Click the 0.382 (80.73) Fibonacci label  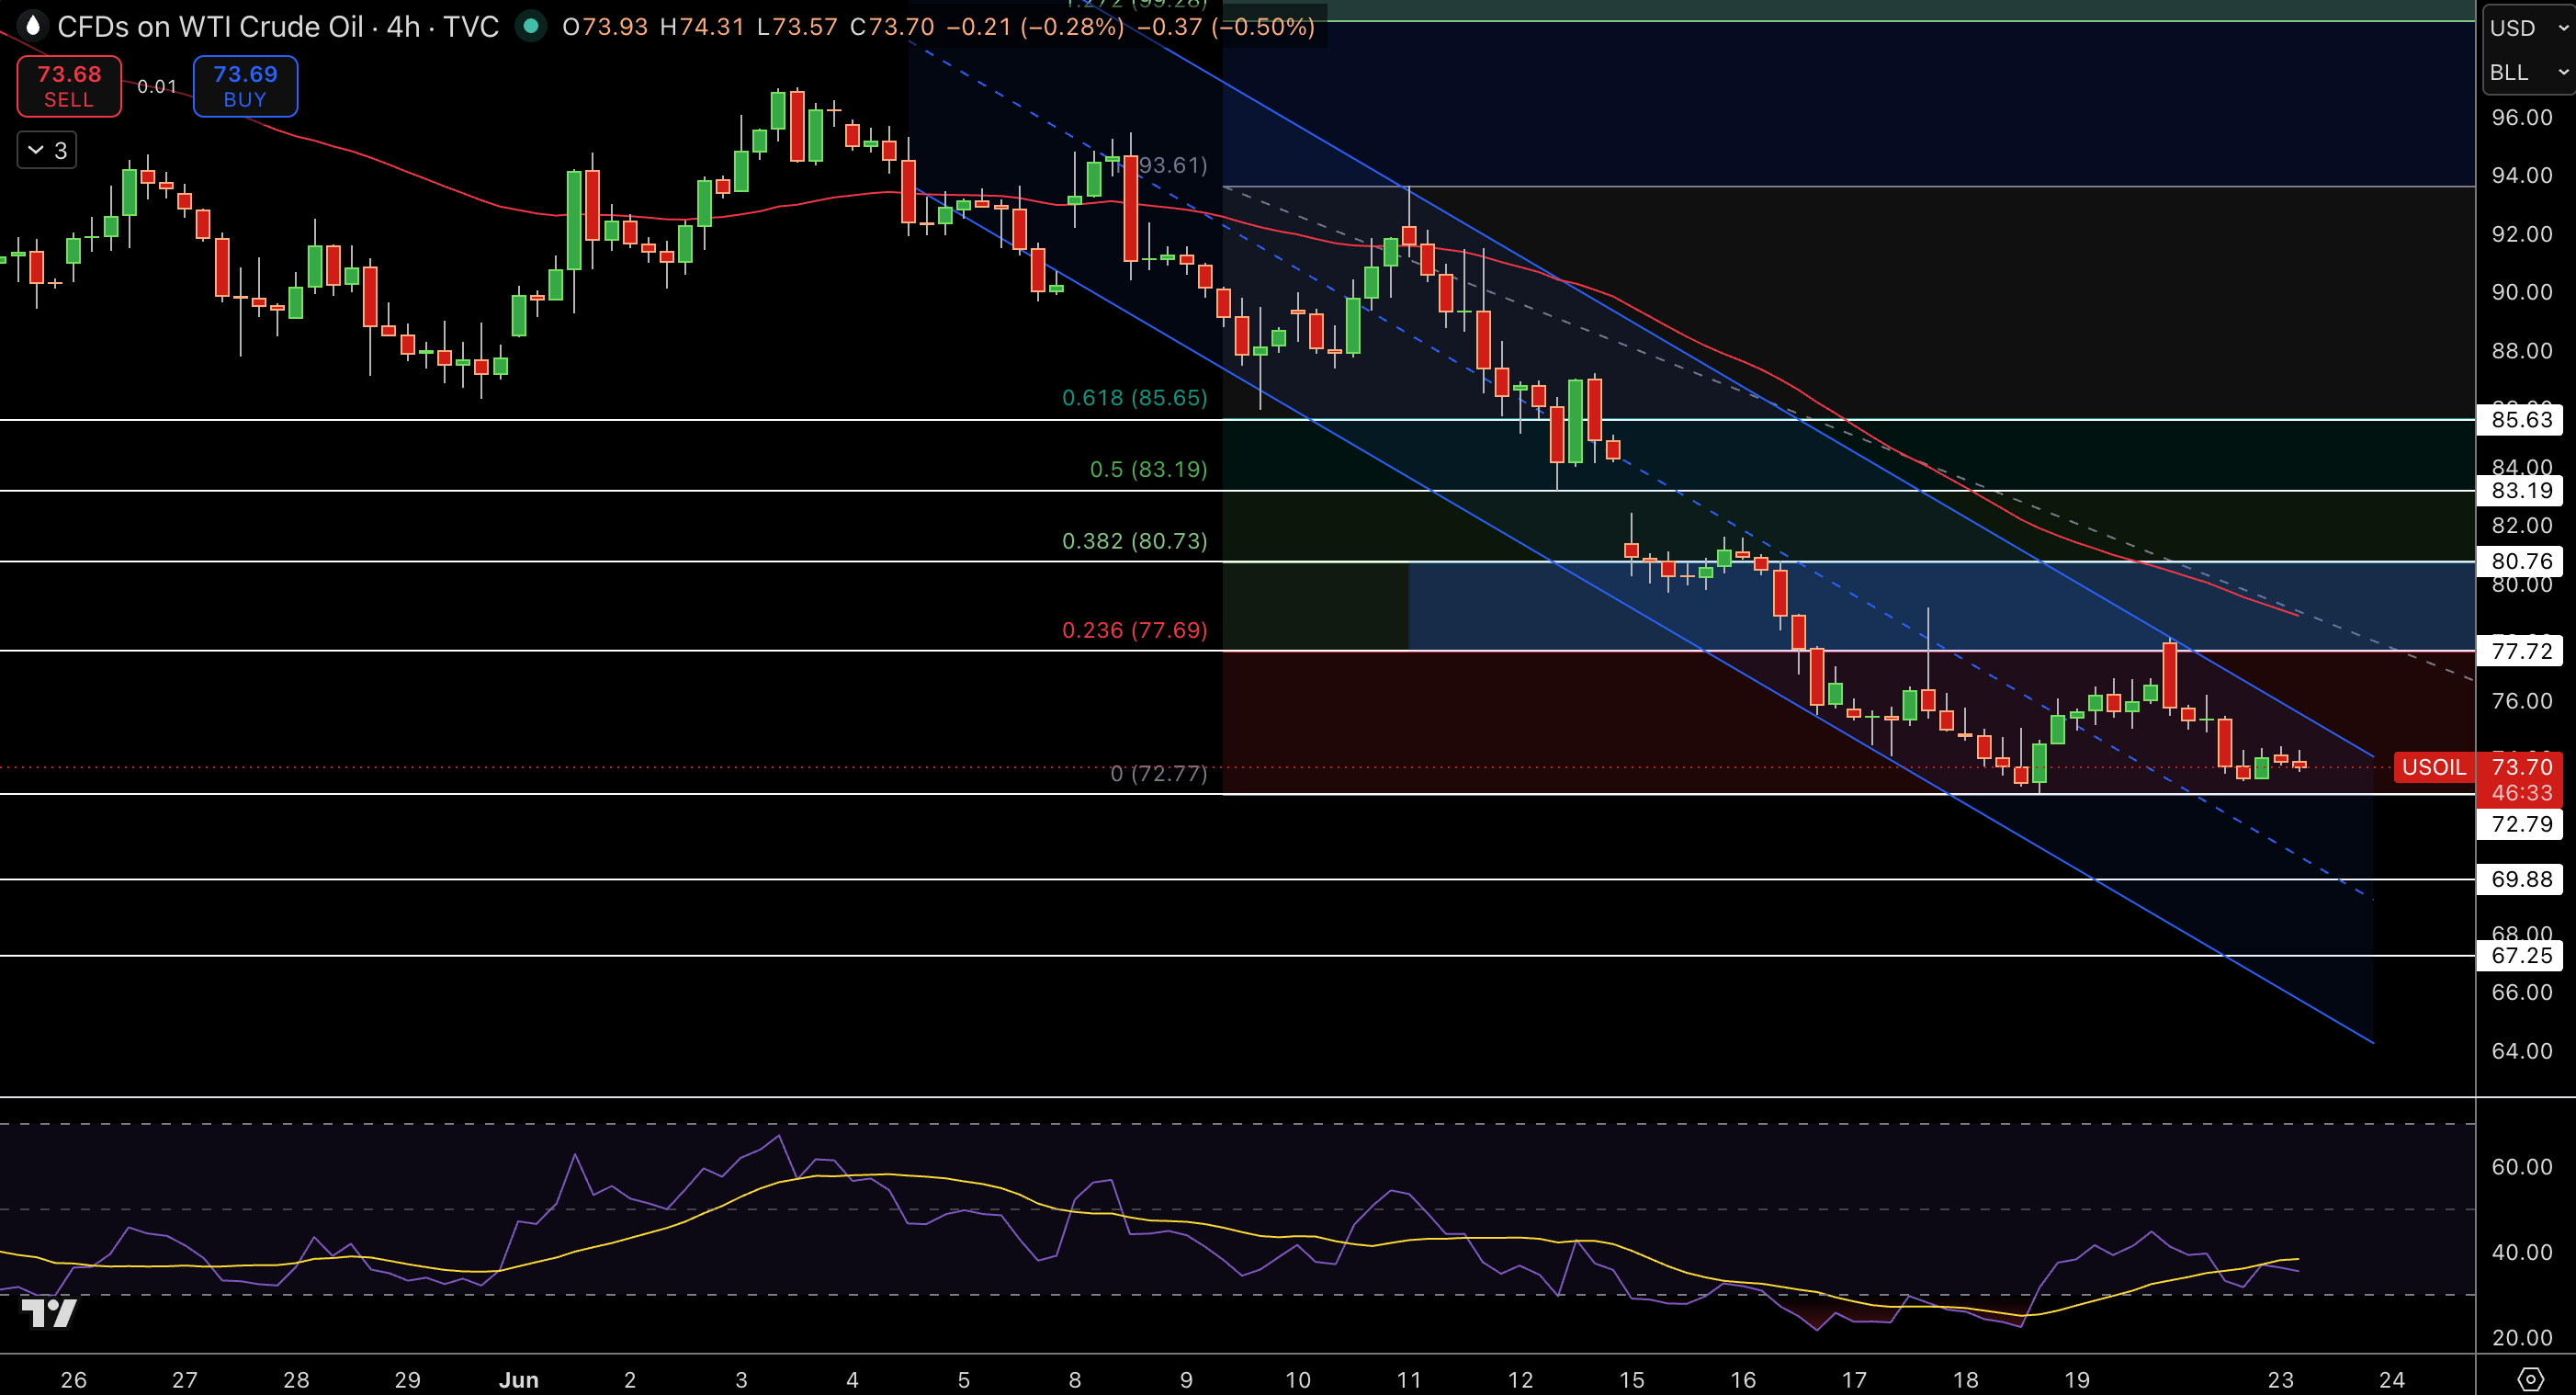[1134, 541]
